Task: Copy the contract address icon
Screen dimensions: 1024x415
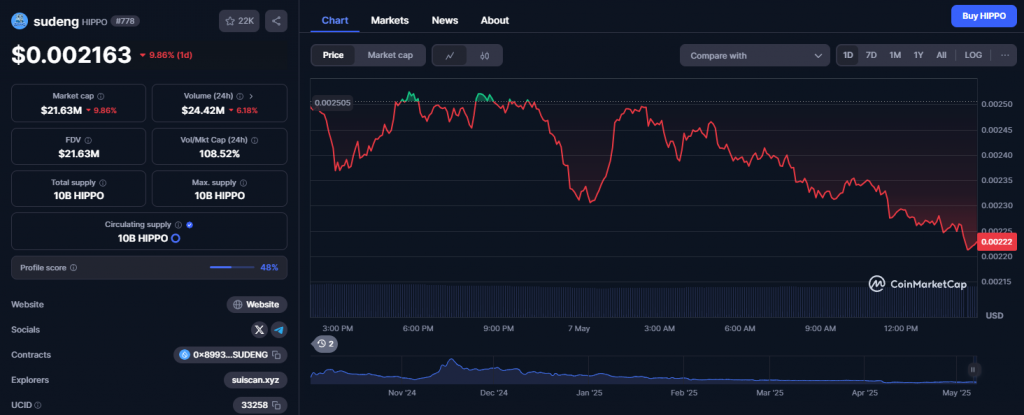Action: point(276,355)
